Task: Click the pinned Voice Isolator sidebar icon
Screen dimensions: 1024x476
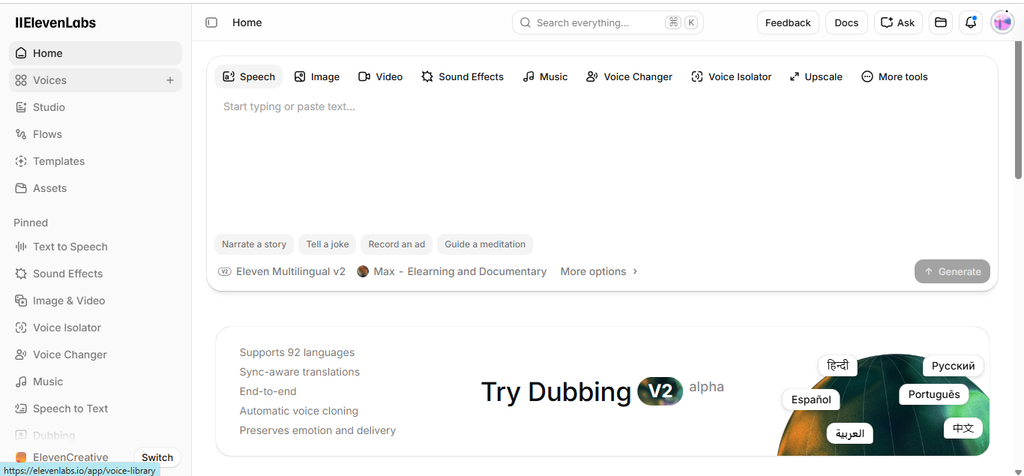Action: tap(21, 328)
